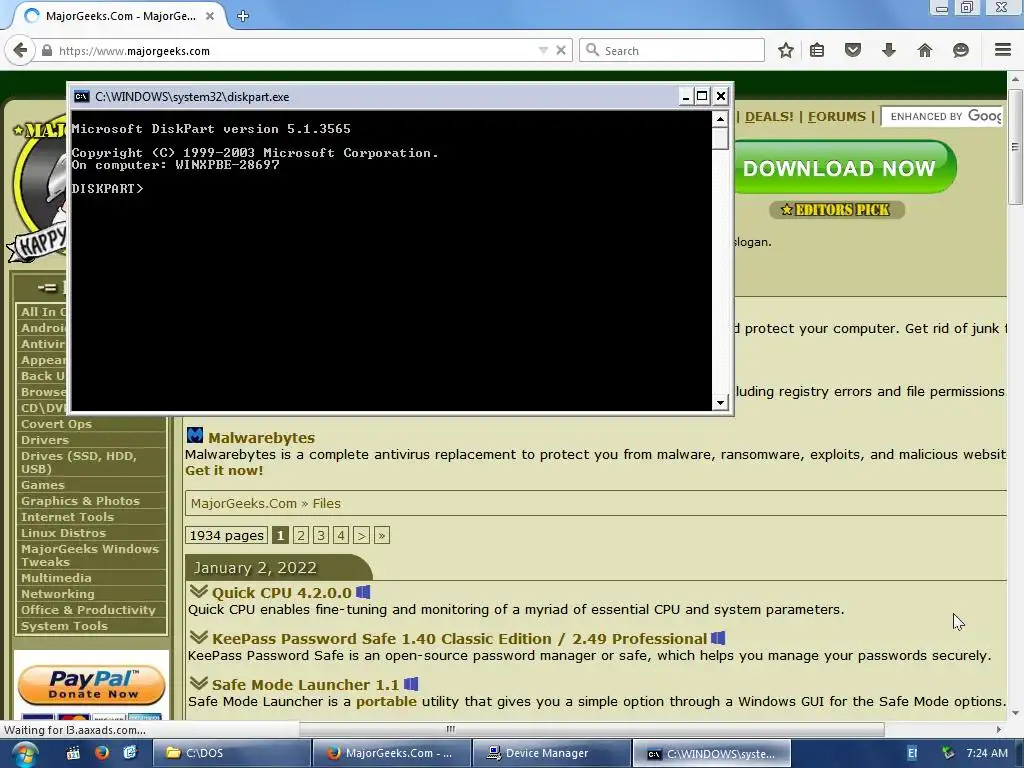This screenshot has height=768, width=1024.
Task: Jump to last page with » button
Action: pos(382,536)
